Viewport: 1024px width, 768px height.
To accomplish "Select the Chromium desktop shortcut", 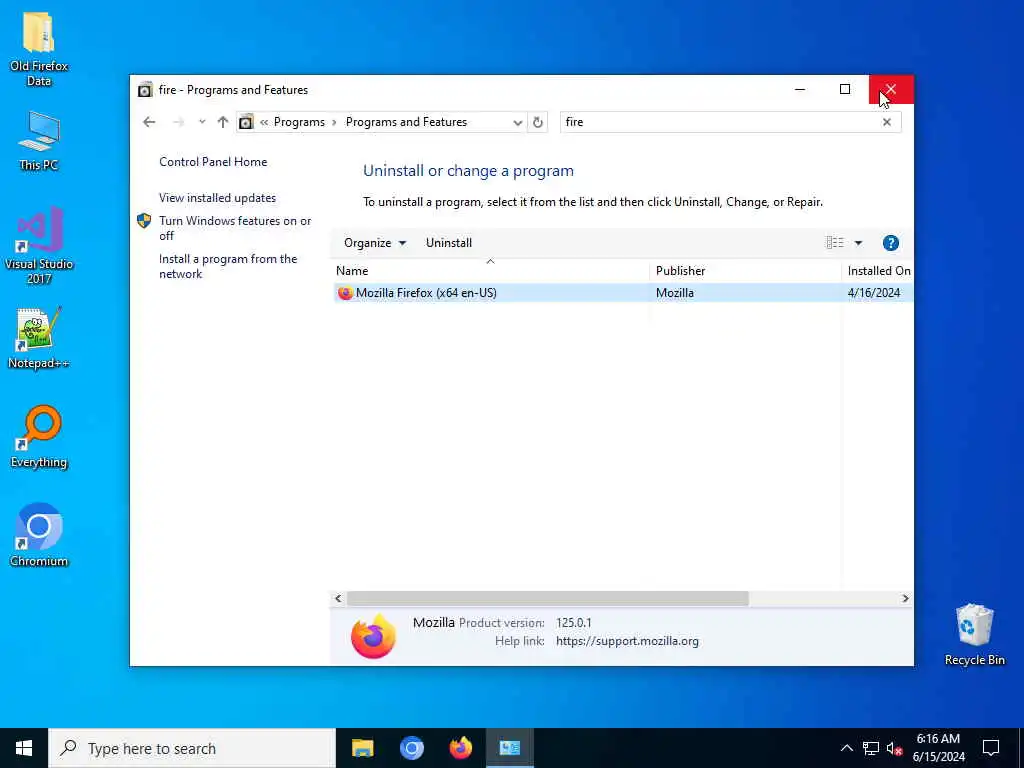I will 39,535.
